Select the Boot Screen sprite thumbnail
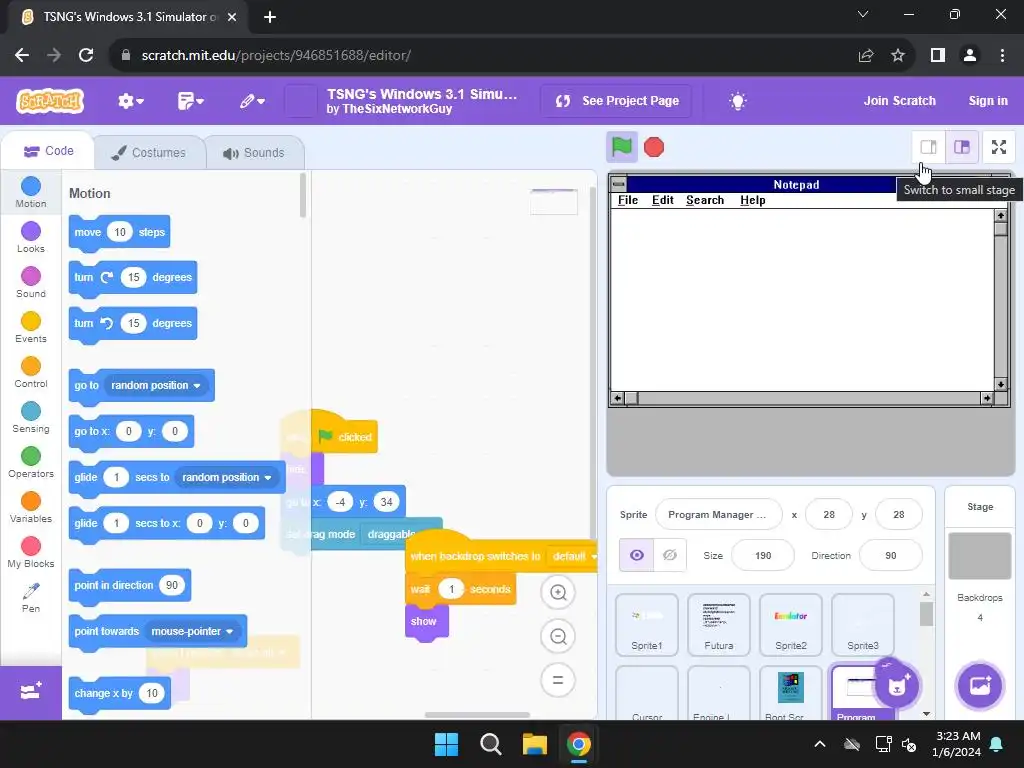The image size is (1024, 768). click(x=791, y=694)
